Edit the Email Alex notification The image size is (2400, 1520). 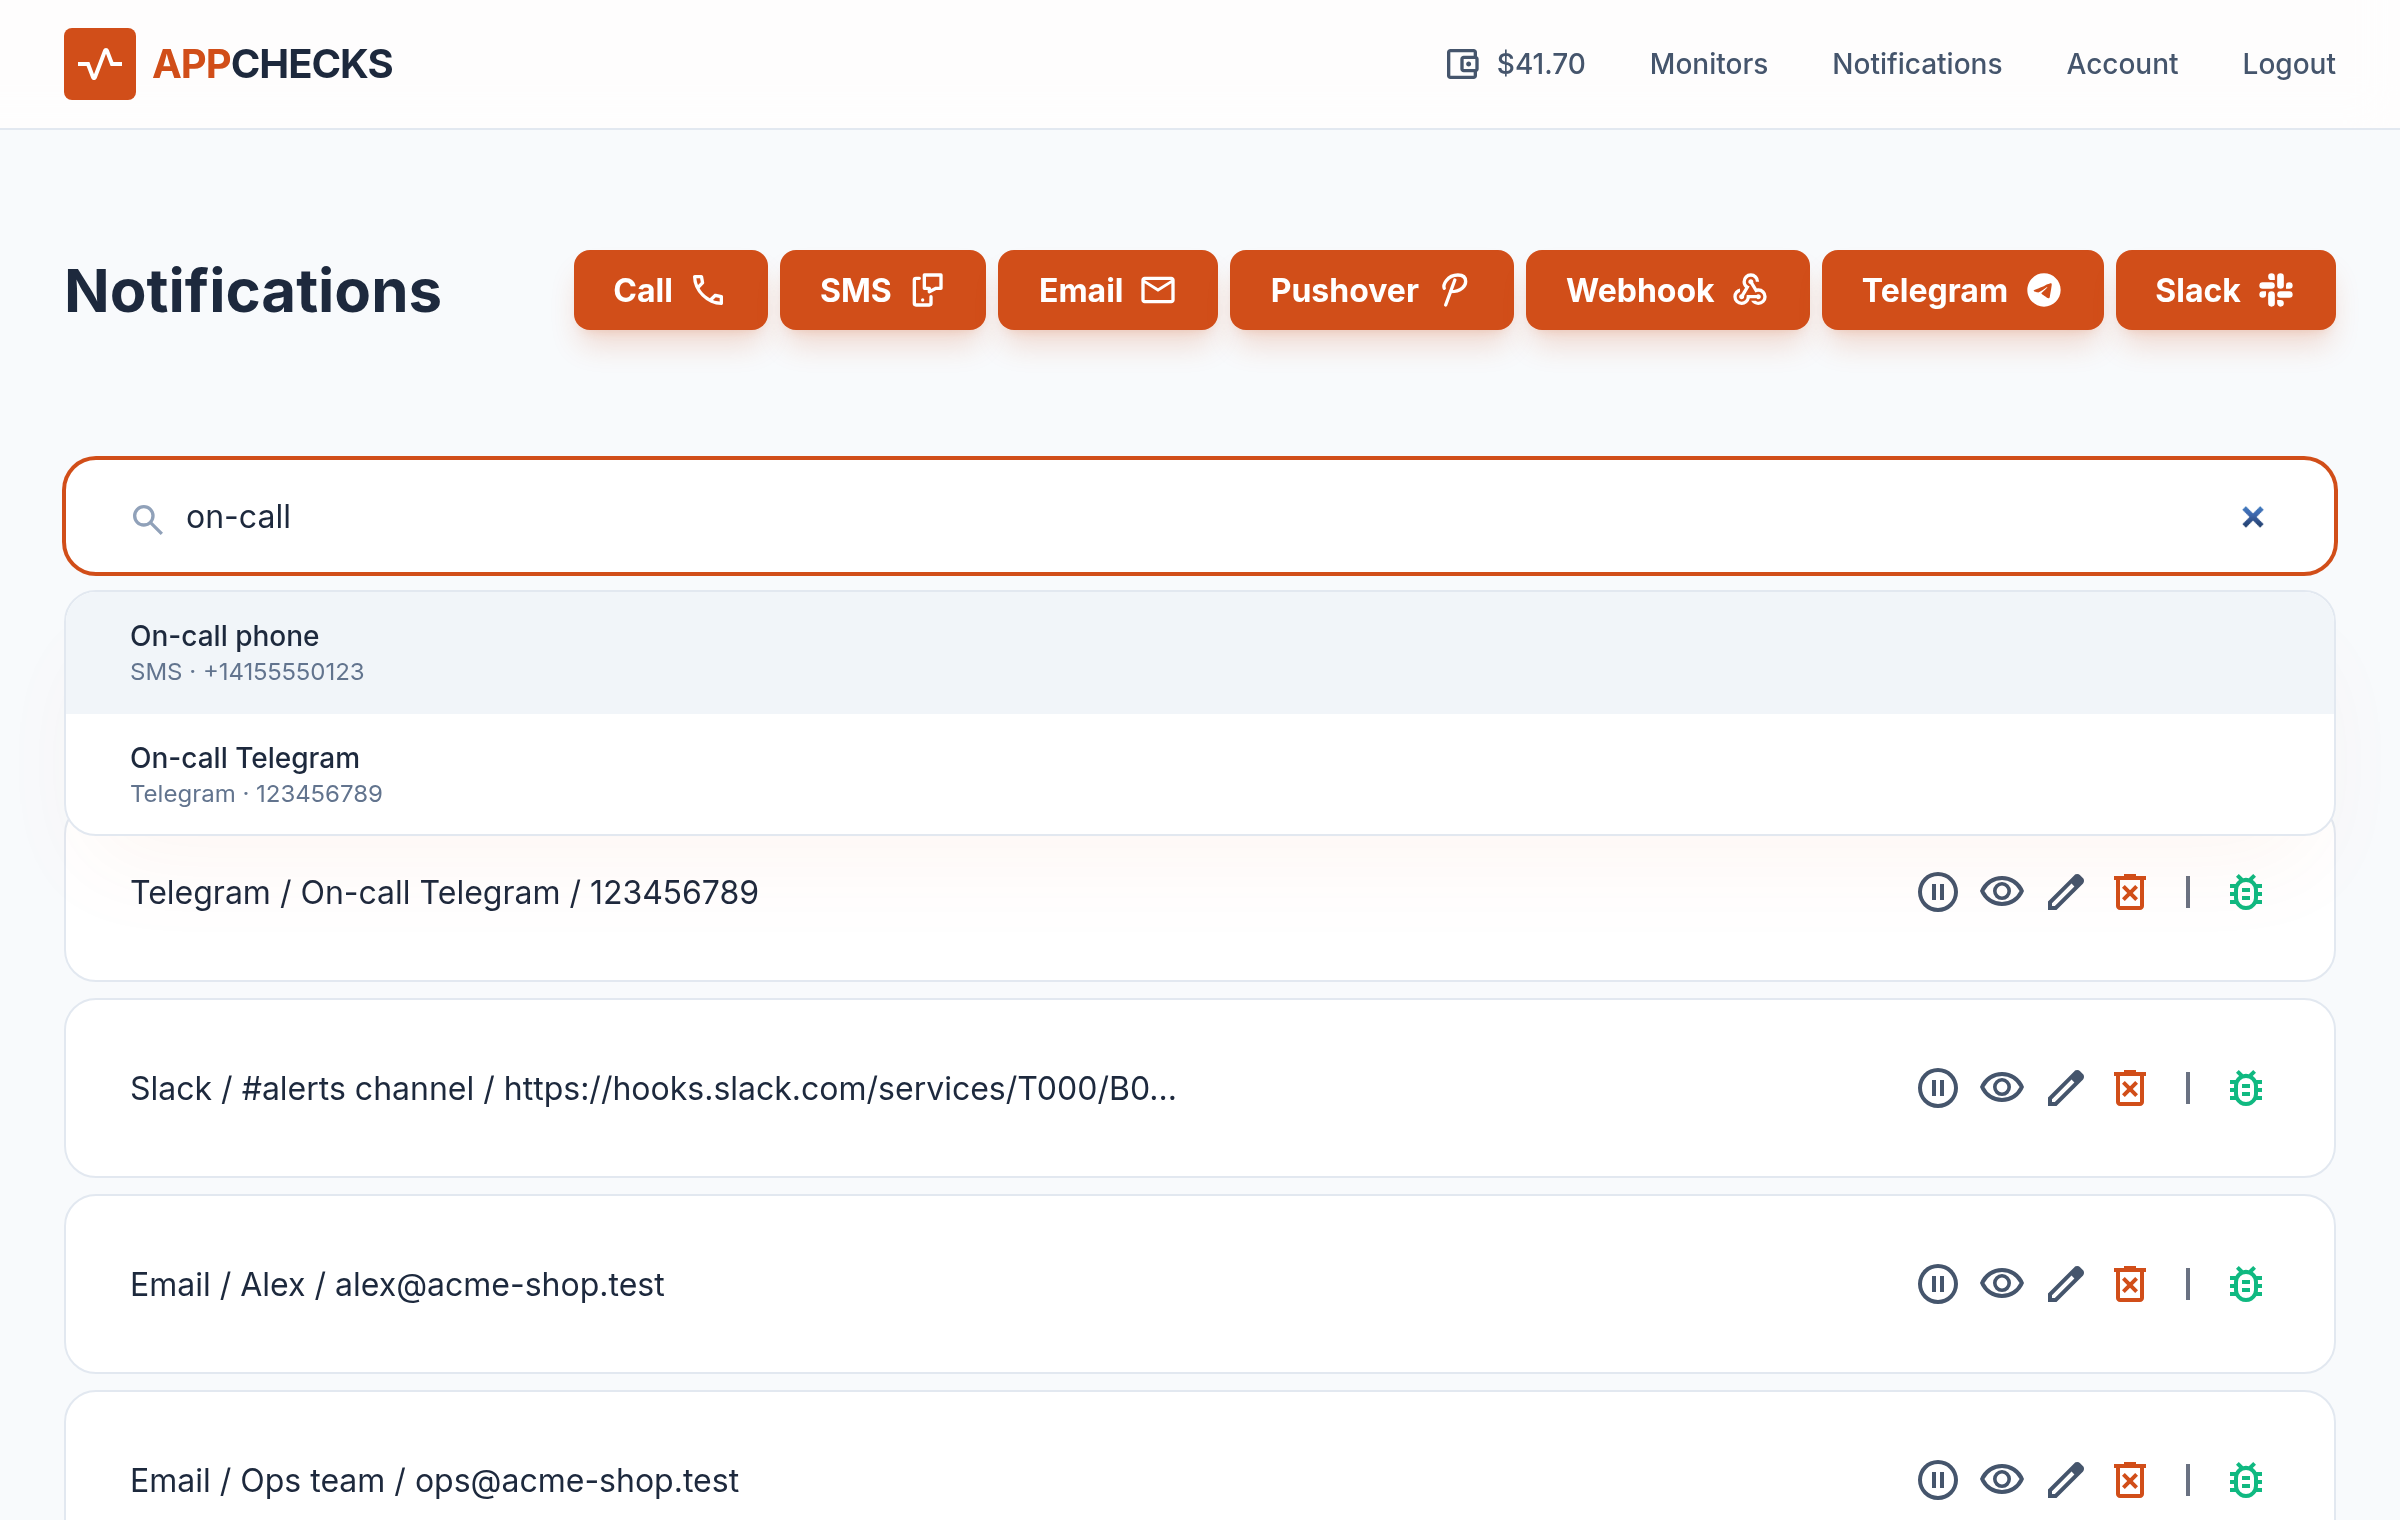2065,1284
